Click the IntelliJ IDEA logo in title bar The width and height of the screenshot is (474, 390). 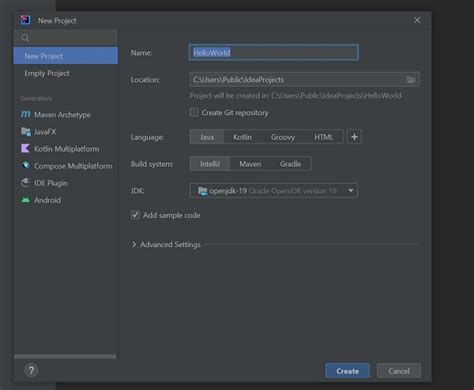tap(25, 20)
